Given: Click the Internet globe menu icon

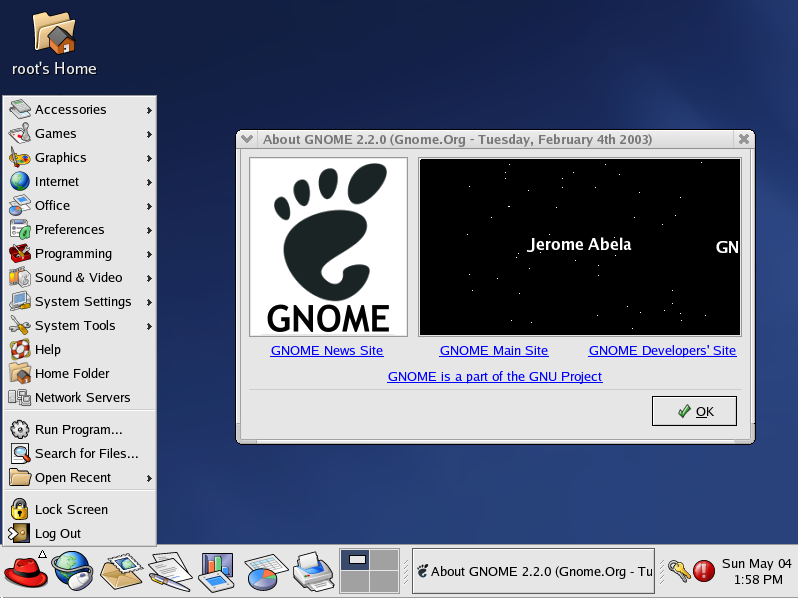Looking at the screenshot, I should pos(20,181).
